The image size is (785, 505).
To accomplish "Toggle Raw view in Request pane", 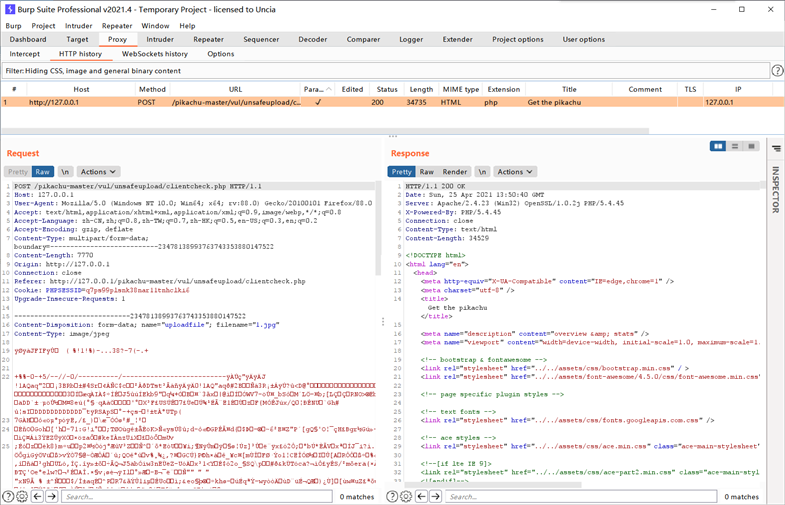I will pos(42,172).
